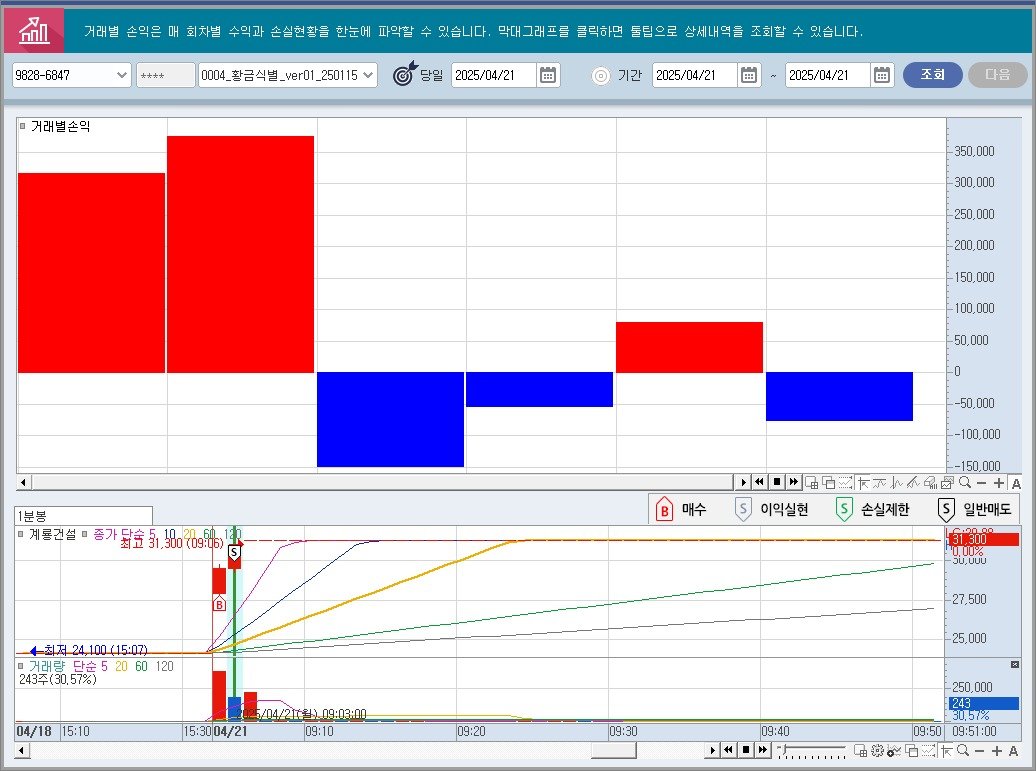This screenshot has height=771, width=1036.
Task: Stop the candle chart playback
Action: 745,751
